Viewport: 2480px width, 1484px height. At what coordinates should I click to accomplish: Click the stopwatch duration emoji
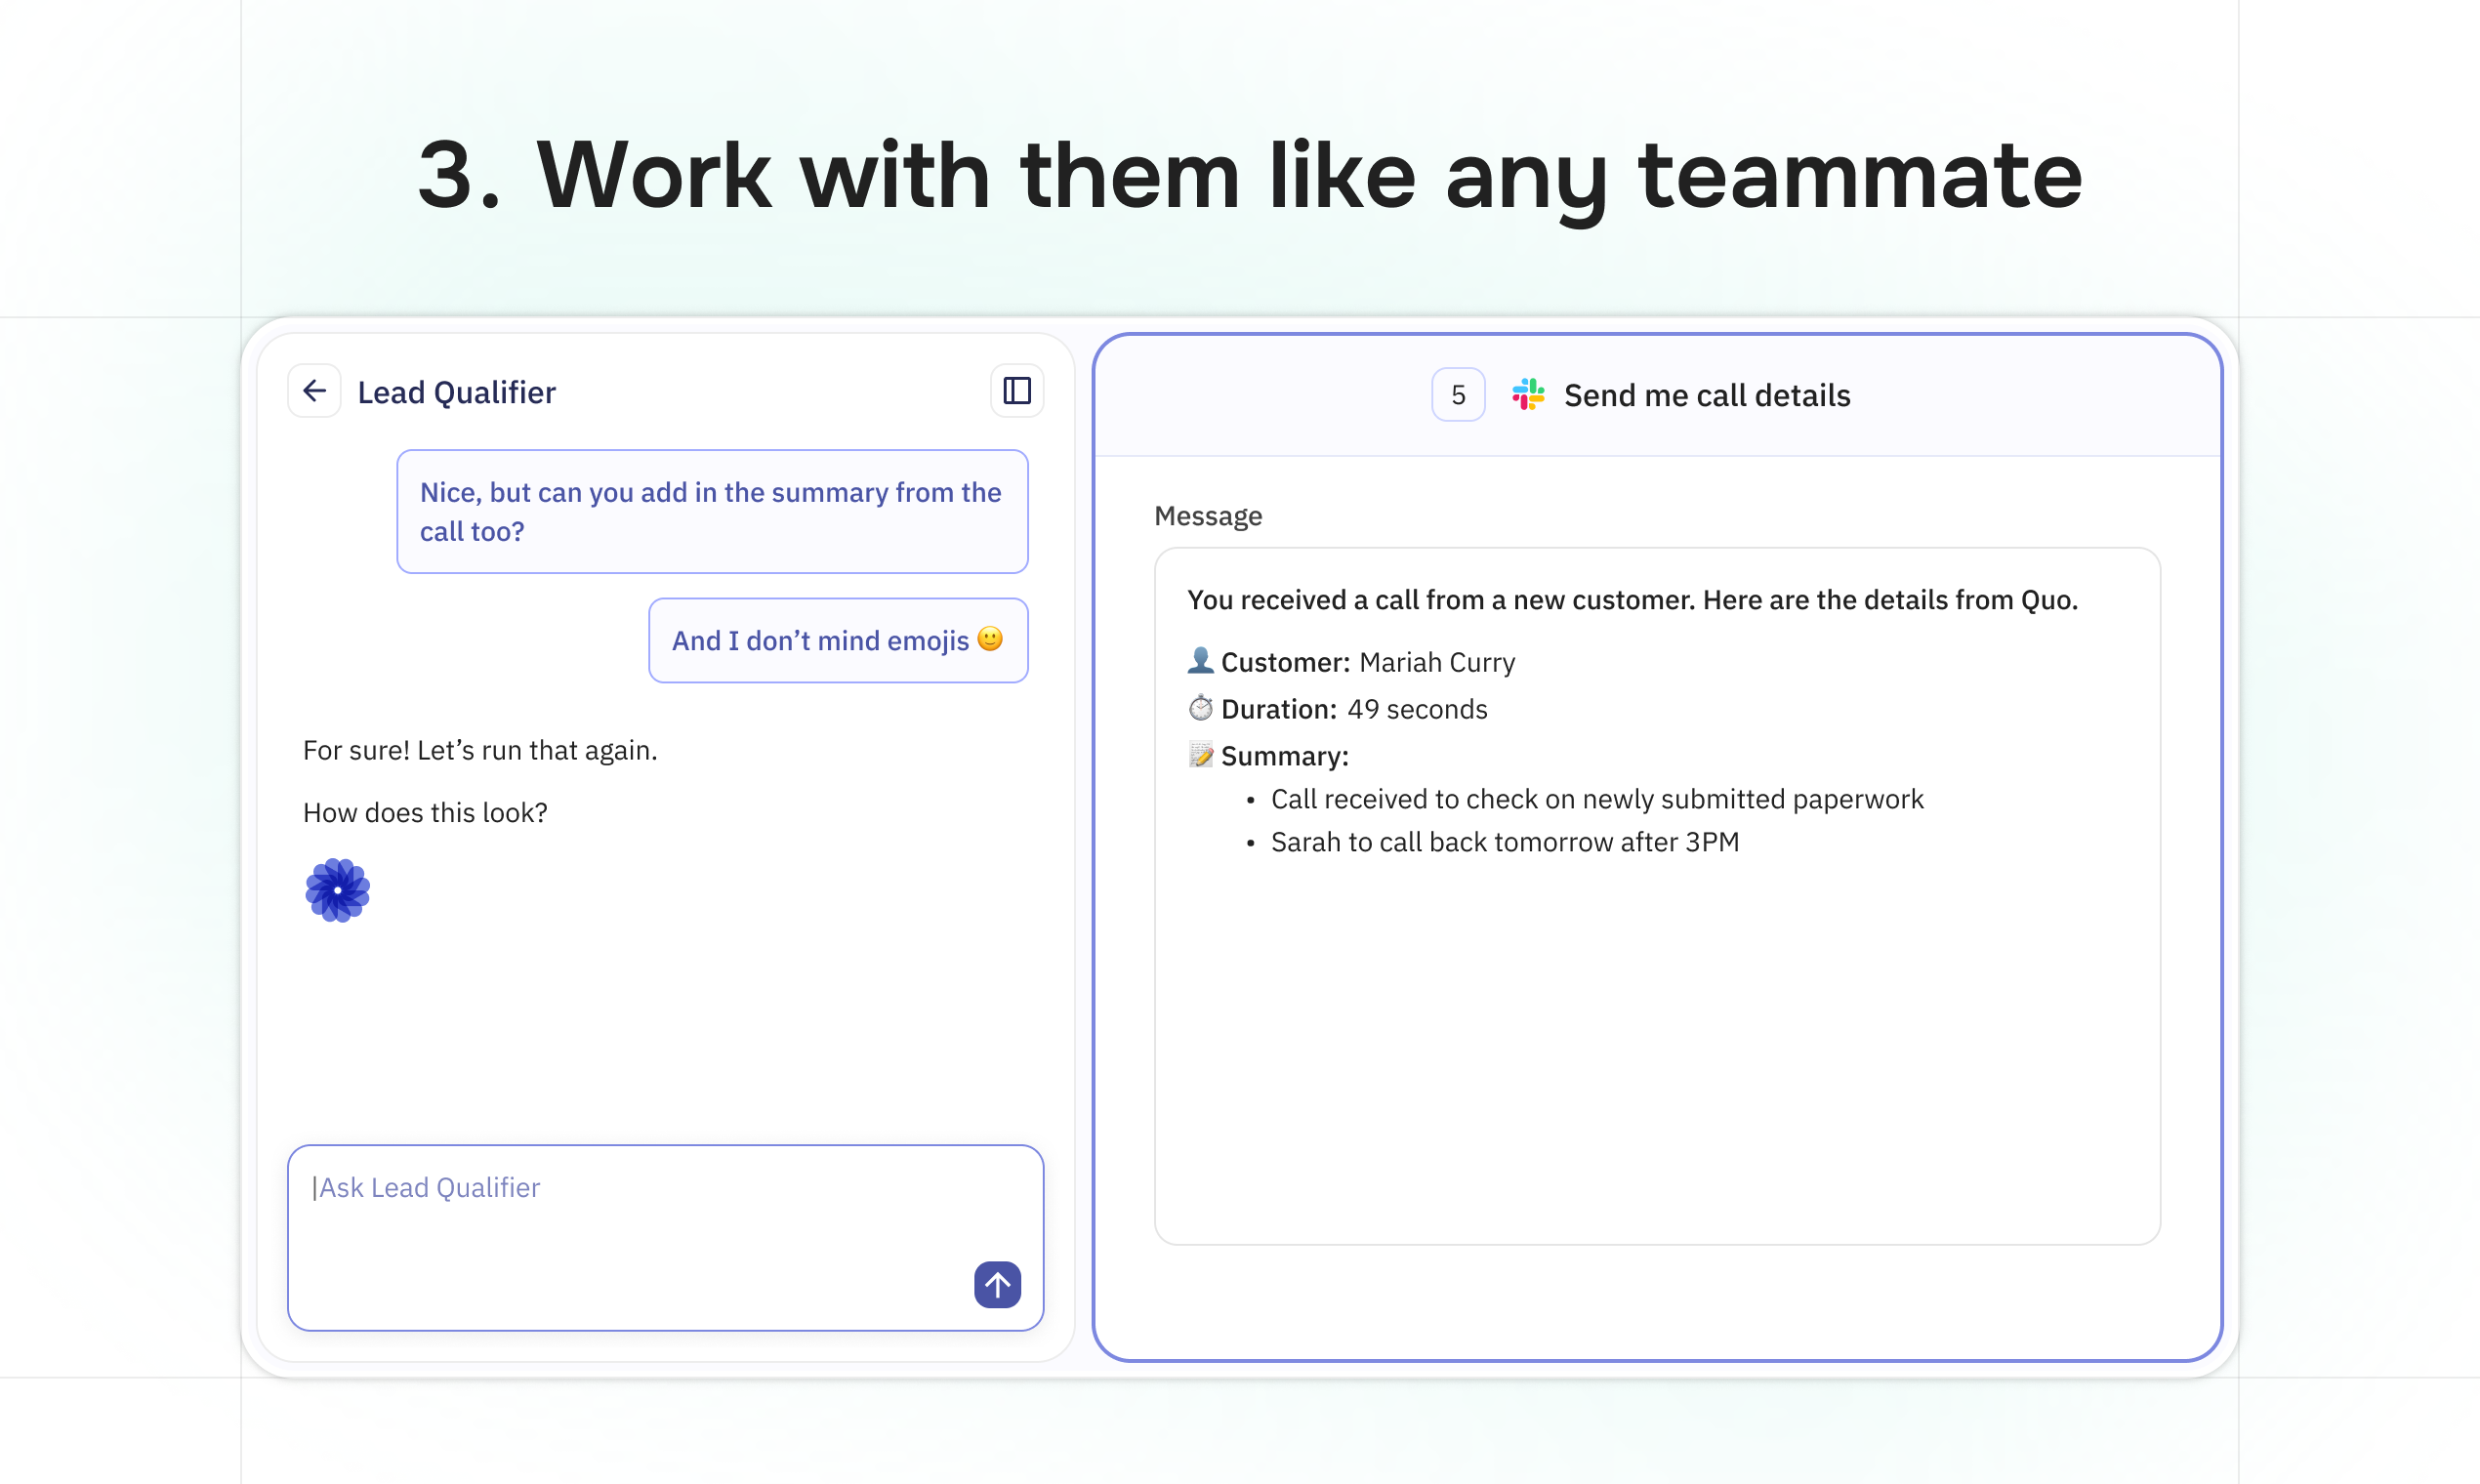(x=1200, y=708)
